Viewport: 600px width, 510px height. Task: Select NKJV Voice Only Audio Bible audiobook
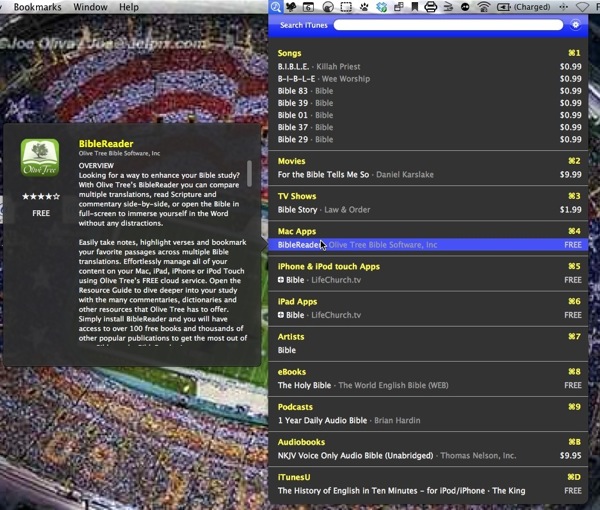pyautogui.click(x=429, y=456)
